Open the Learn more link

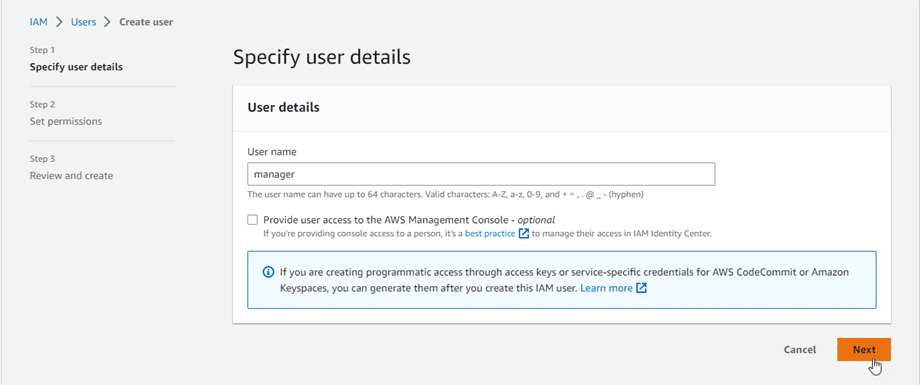pos(607,288)
